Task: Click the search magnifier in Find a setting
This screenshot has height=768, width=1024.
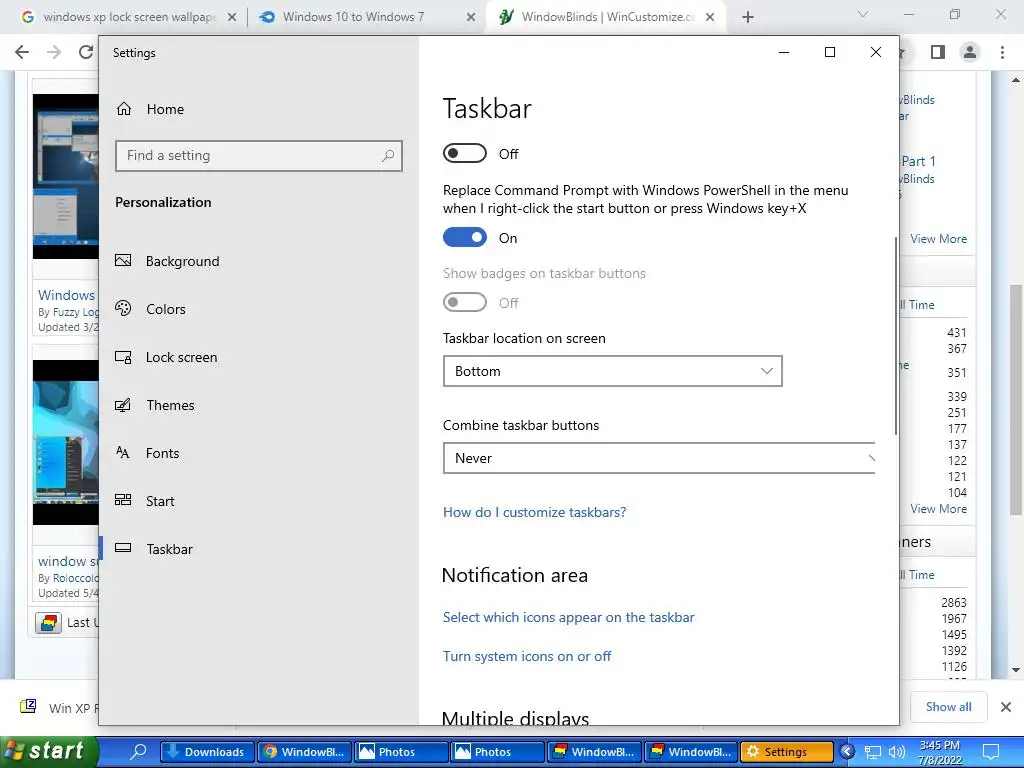Action: coord(388,155)
